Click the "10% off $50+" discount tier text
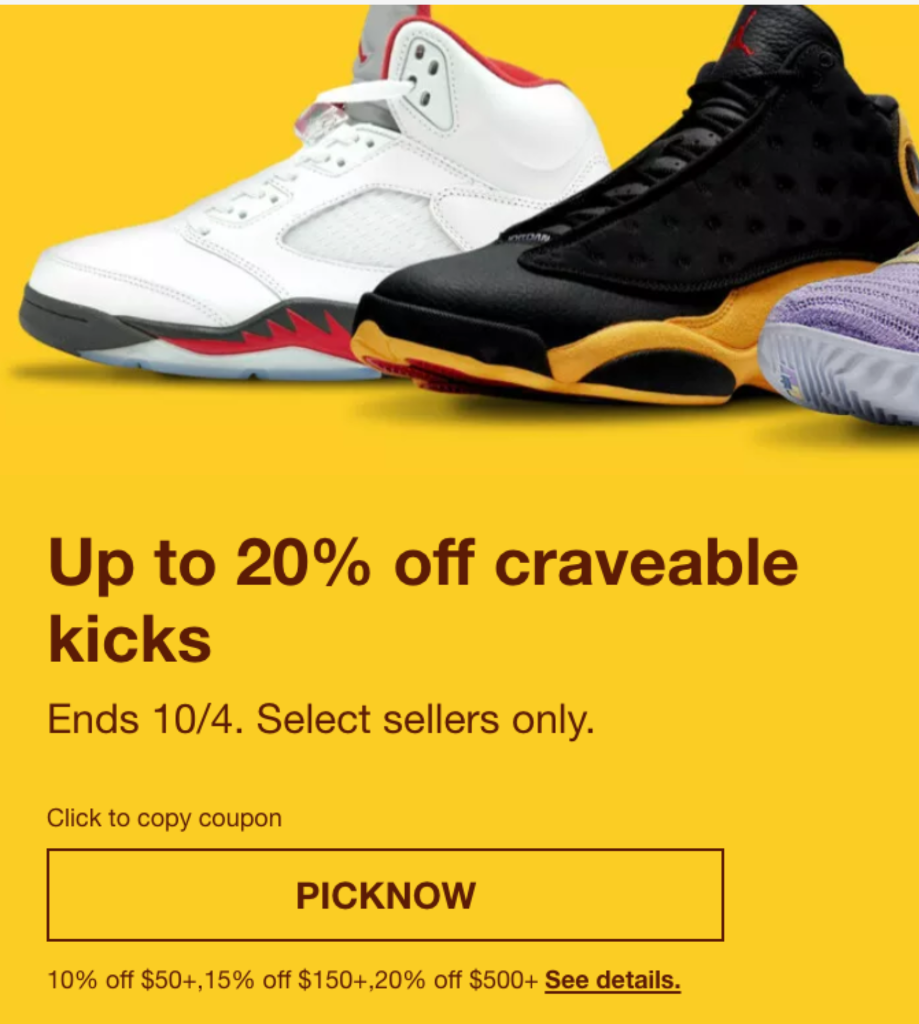 122,980
